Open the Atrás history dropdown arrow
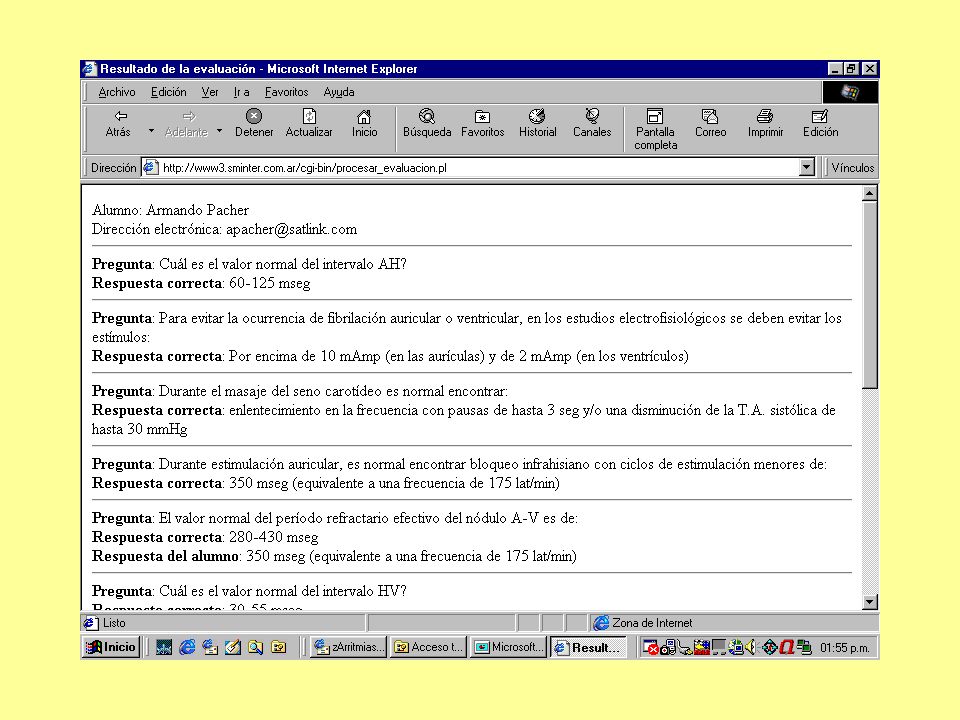960x720 pixels. tap(151, 130)
